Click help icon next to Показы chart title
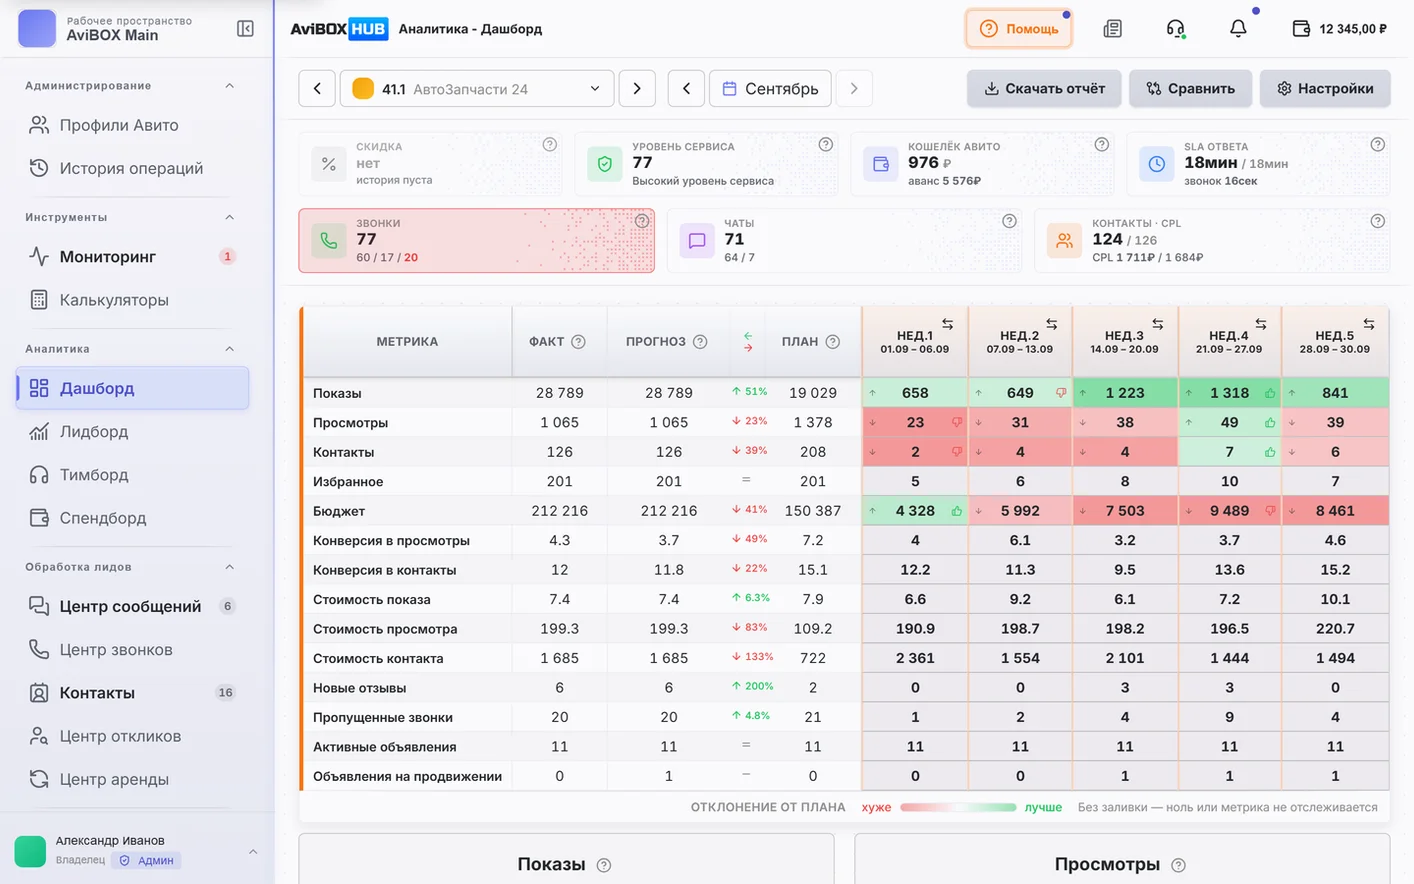1414x884 pixels. 604,865
